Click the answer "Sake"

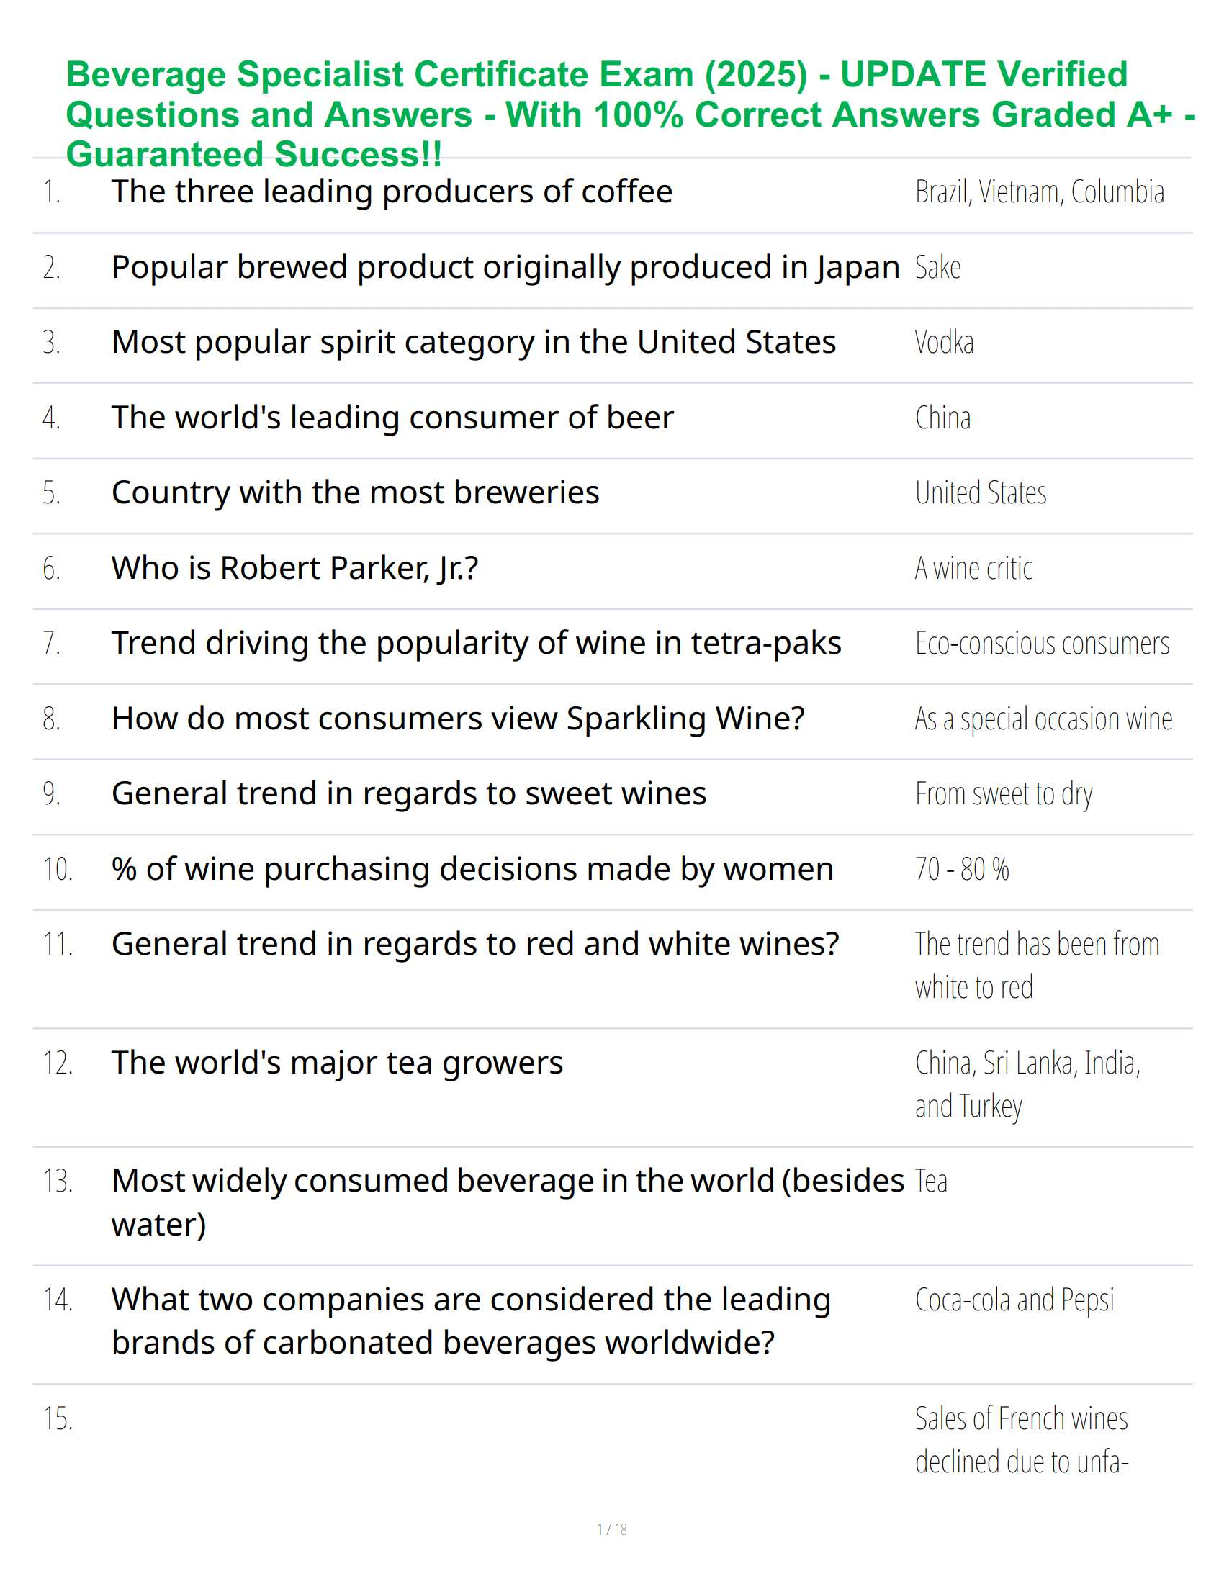coord(937,268)
